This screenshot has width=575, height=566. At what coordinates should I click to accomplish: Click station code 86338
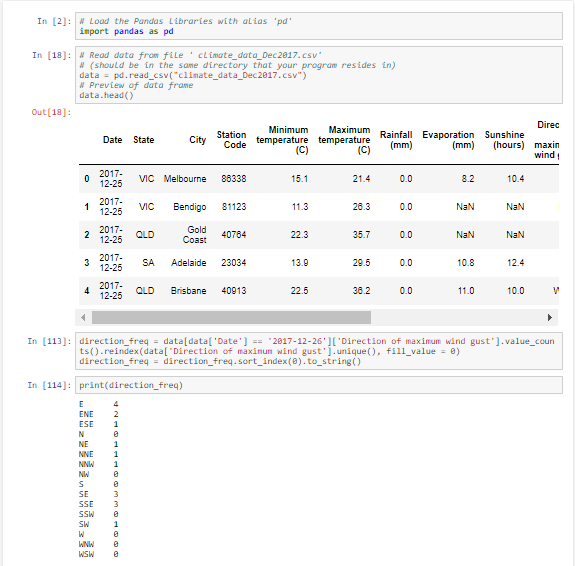coord(234,179)
